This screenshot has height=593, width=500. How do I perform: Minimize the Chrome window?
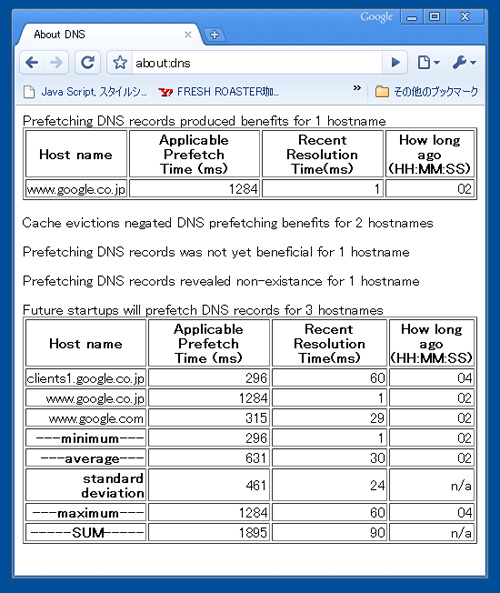[x=412, y=17]
